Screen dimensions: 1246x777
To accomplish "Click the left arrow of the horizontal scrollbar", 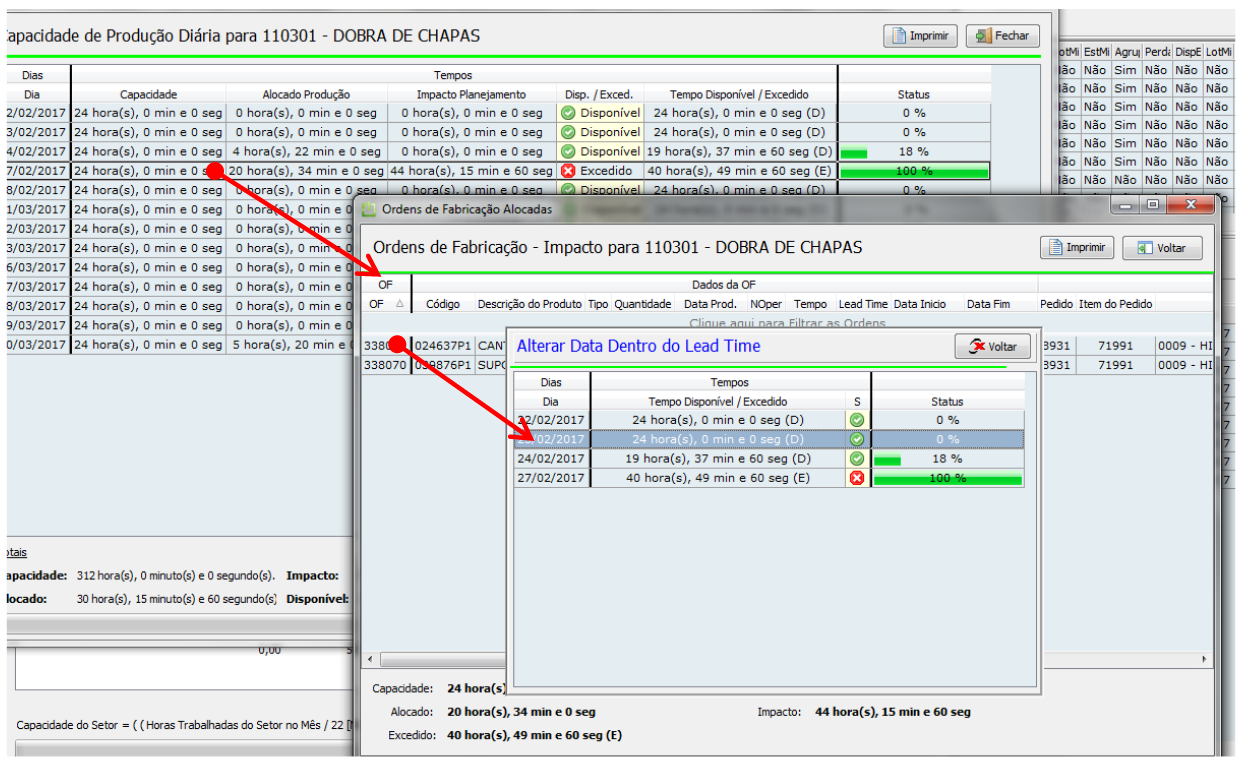I will tap(371, 660).
